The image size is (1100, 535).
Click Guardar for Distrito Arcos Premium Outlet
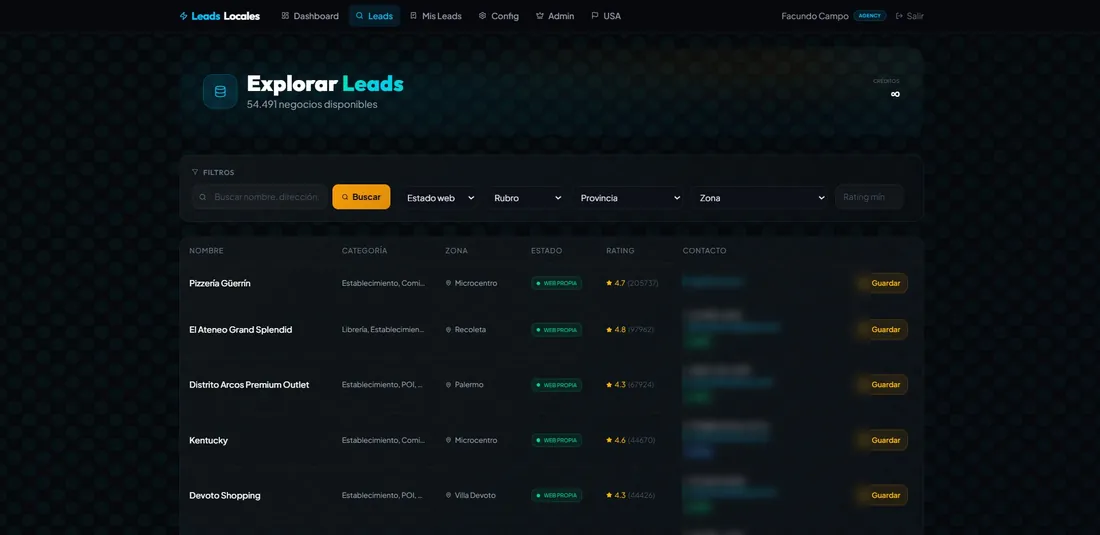(x=885, y=385)
